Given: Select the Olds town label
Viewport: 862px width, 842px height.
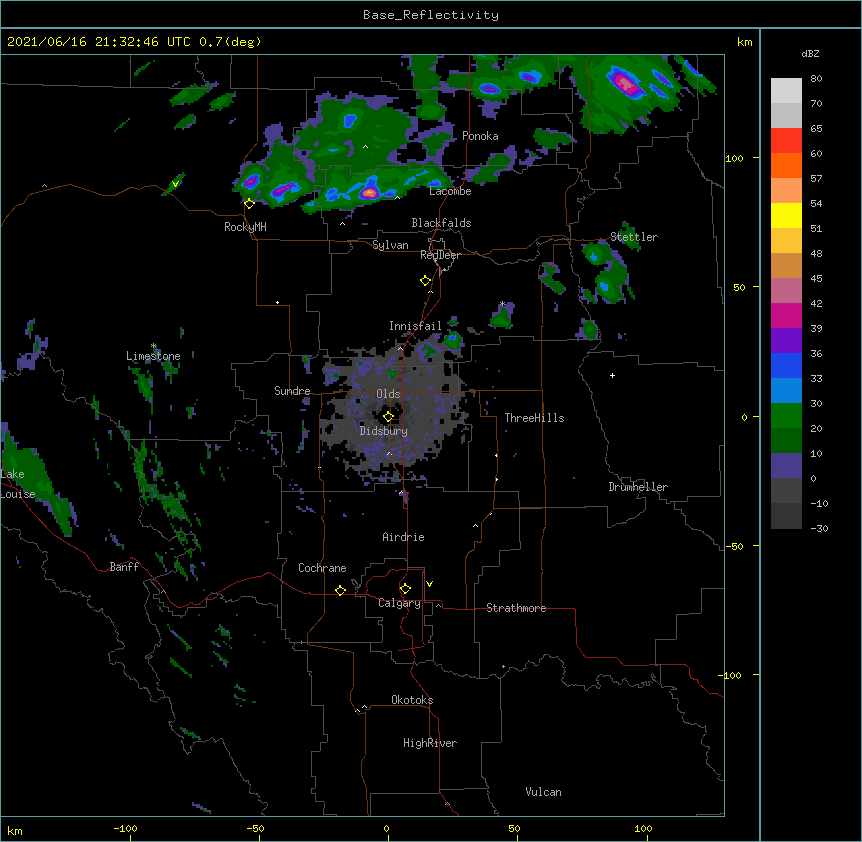Looking at the screenshot, I should click(x=388, y=394).
